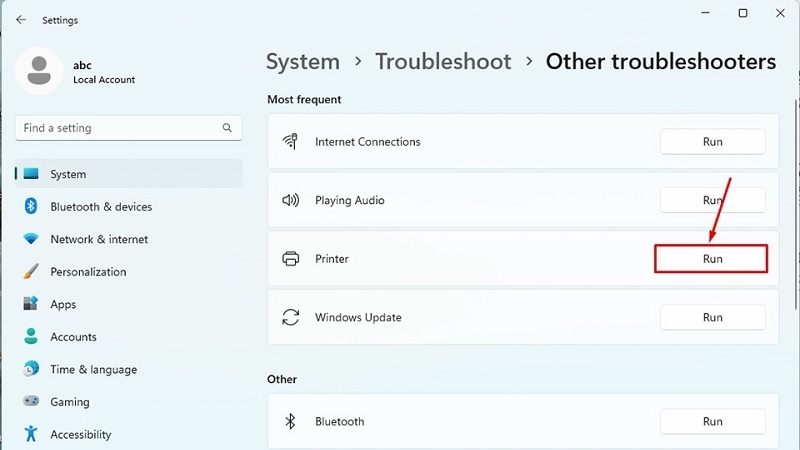Image resolution: width=800 pixels, height=450 pixels.
Task: Run the Bluetooth troubleshooter
Action: (712, 421)
